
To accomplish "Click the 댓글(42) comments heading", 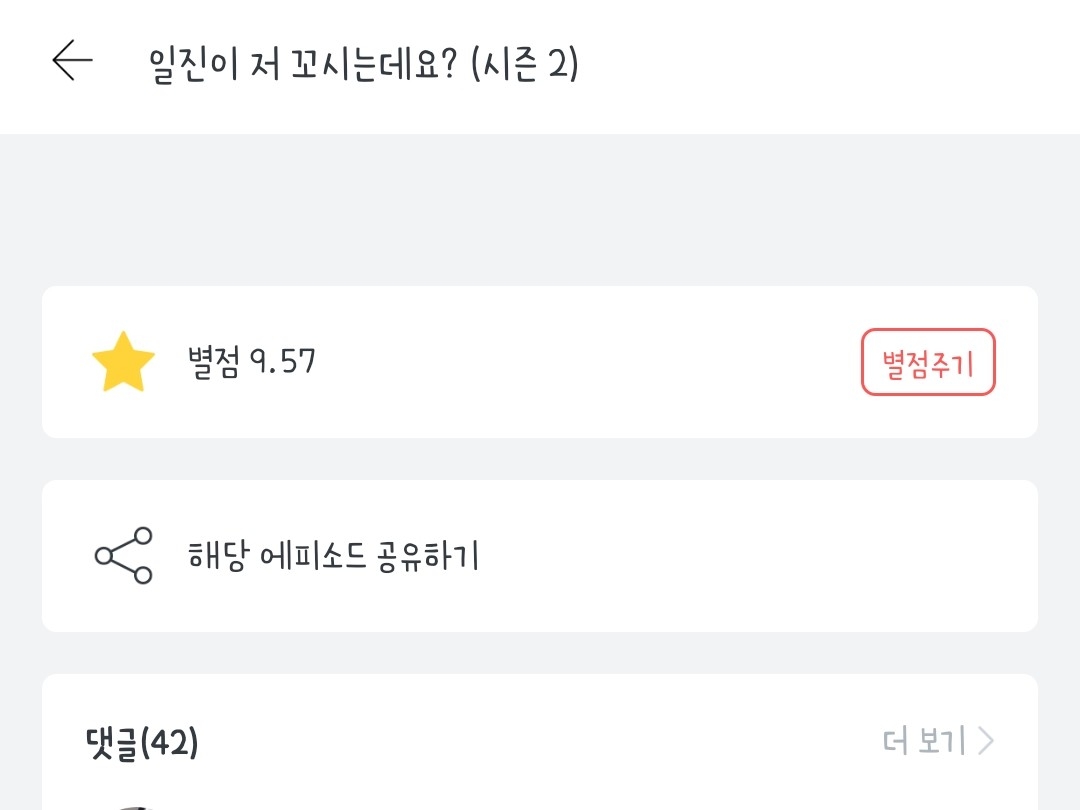I will [142, 742].
